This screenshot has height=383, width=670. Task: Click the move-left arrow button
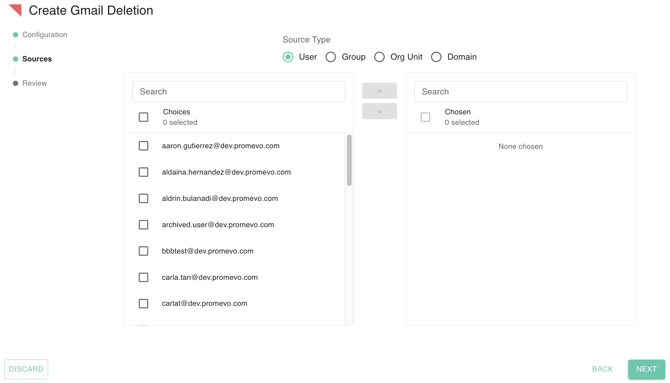coord(379,111)
